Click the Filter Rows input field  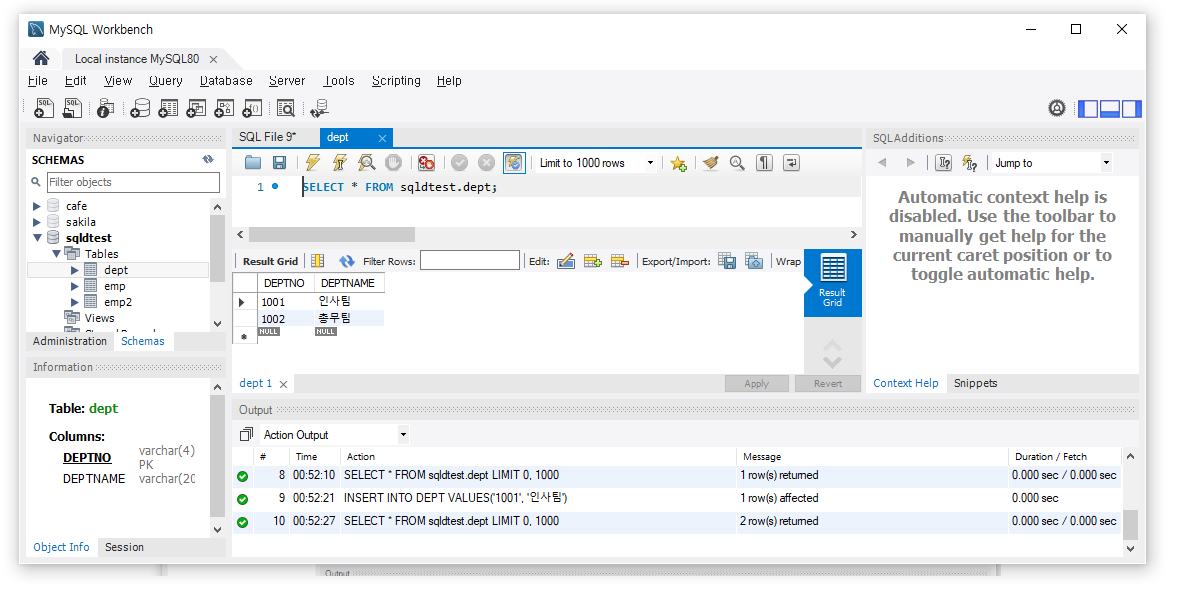coord(470,261)
